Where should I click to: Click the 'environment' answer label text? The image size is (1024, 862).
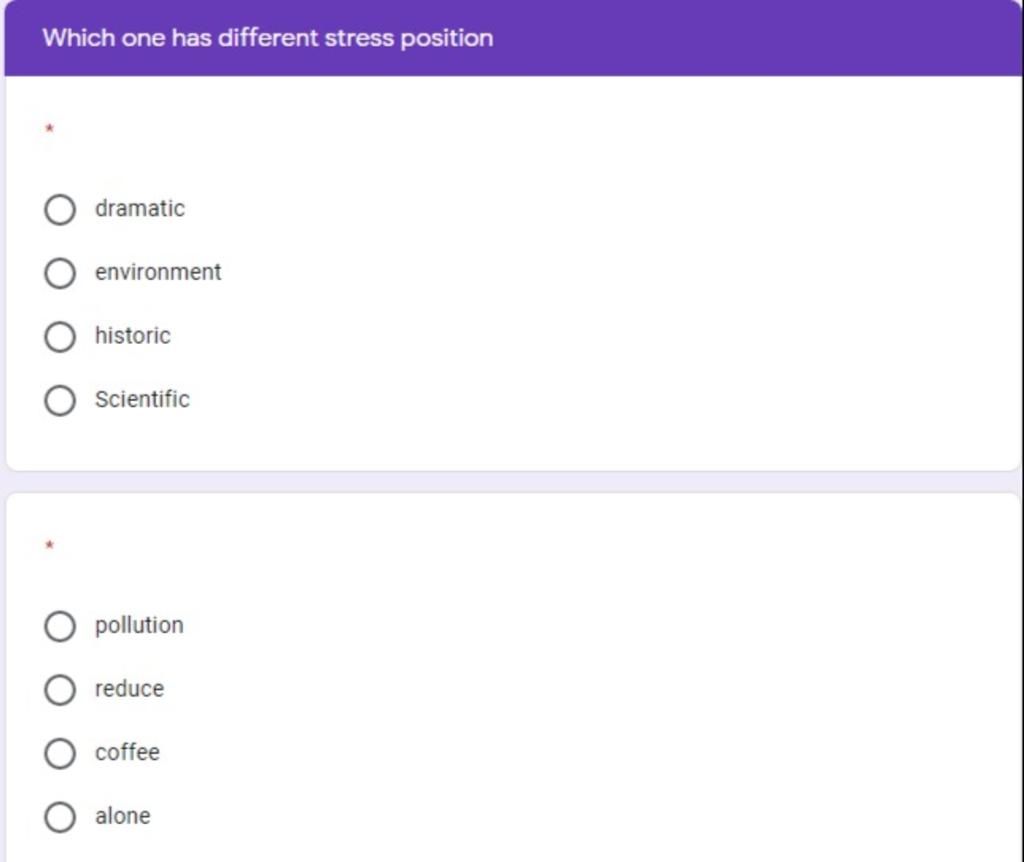(158, 272)
